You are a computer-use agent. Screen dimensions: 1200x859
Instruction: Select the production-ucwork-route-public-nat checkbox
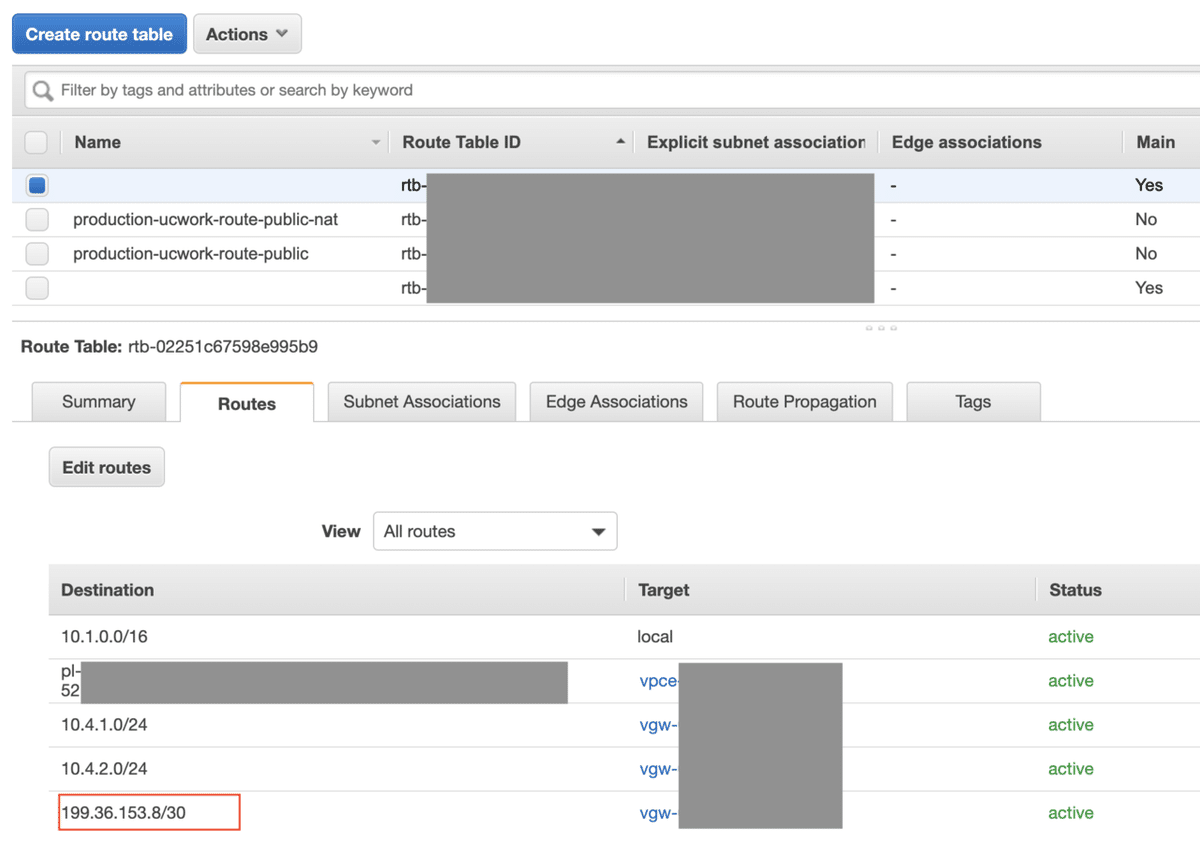[37, 220]
